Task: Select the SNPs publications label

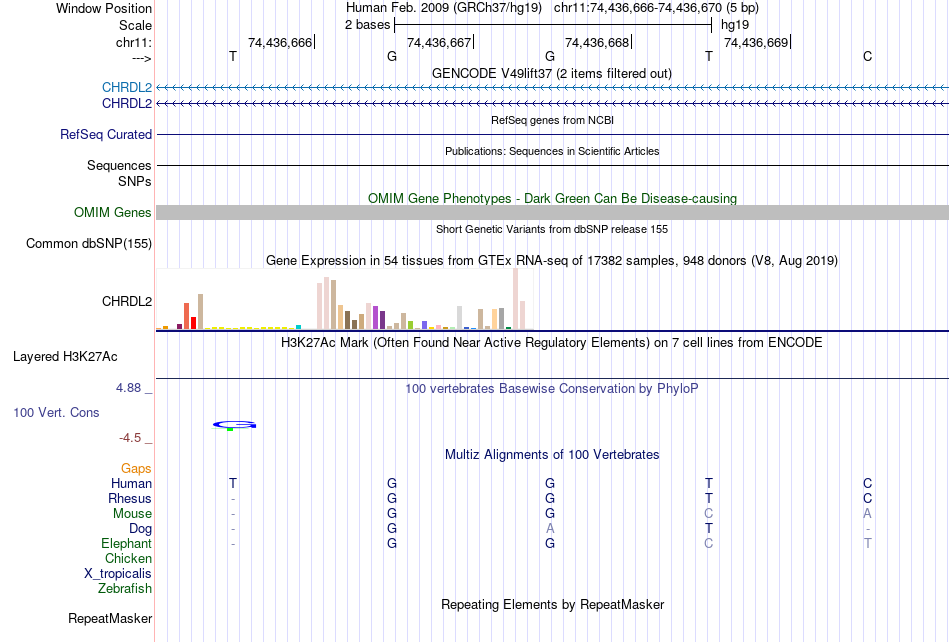Action: pyautogui.click(x=135, y=181)
